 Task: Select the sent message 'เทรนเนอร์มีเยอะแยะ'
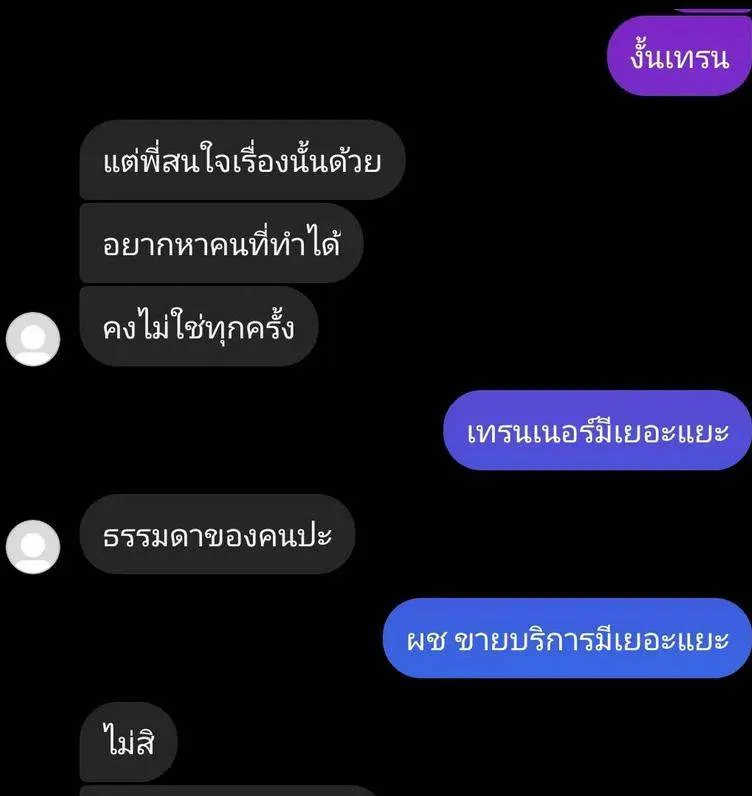pyautogui.click(x=597, y=430)
